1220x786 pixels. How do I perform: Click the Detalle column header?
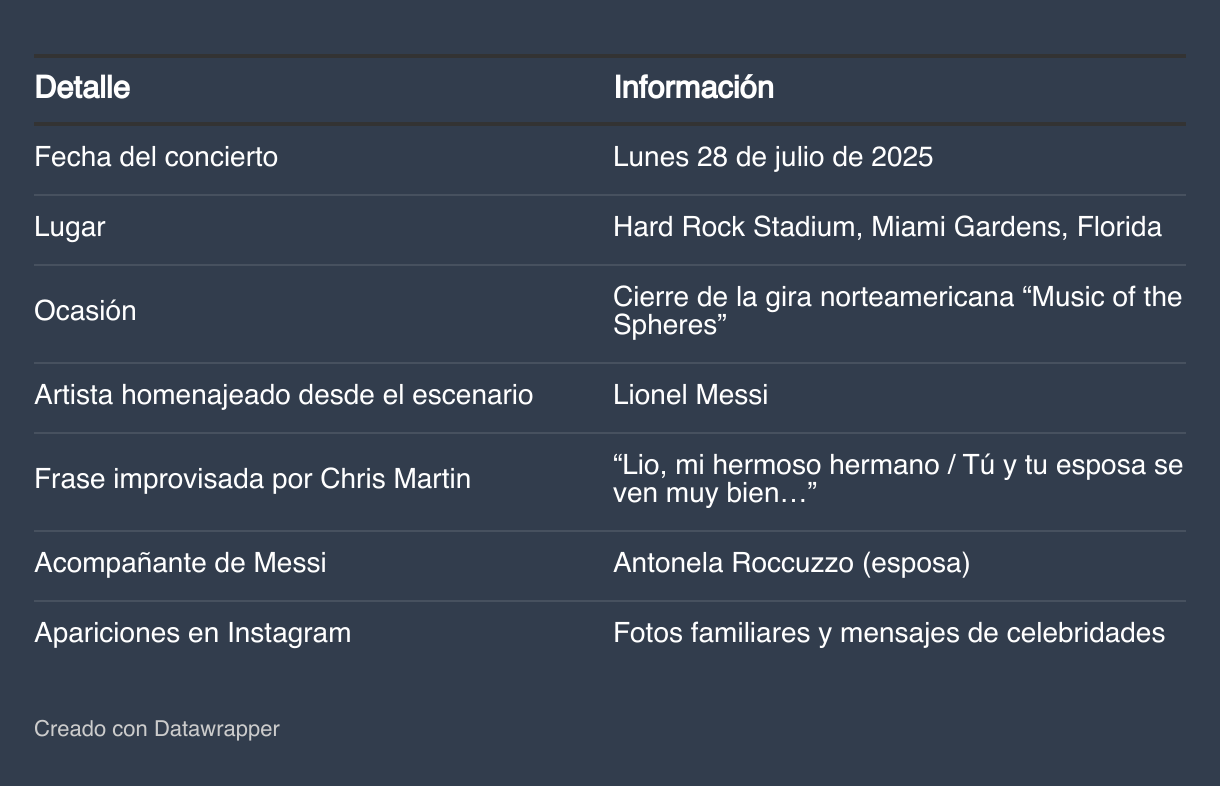pyautogui.click(x=82, y=88)
